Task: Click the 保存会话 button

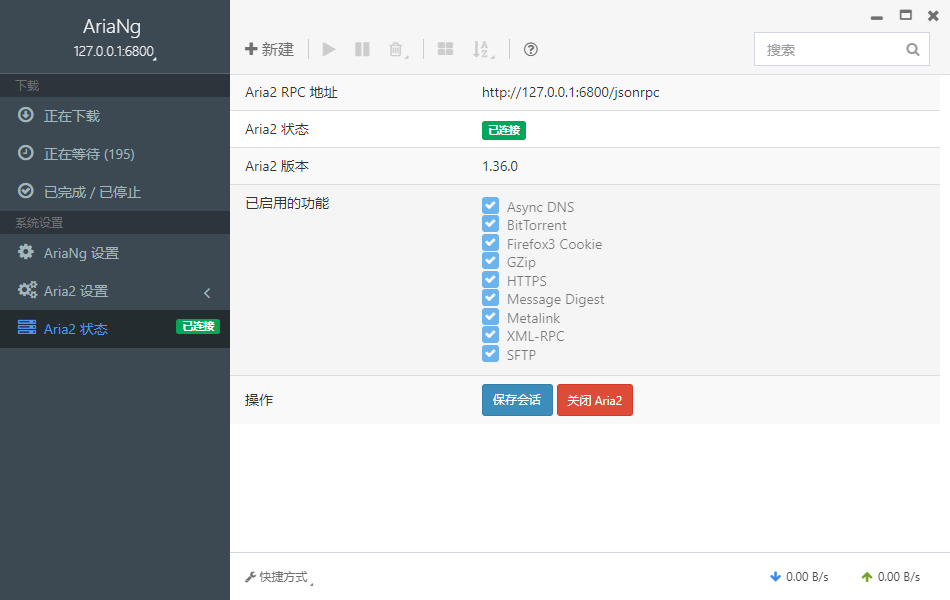Action: (517, 400)
